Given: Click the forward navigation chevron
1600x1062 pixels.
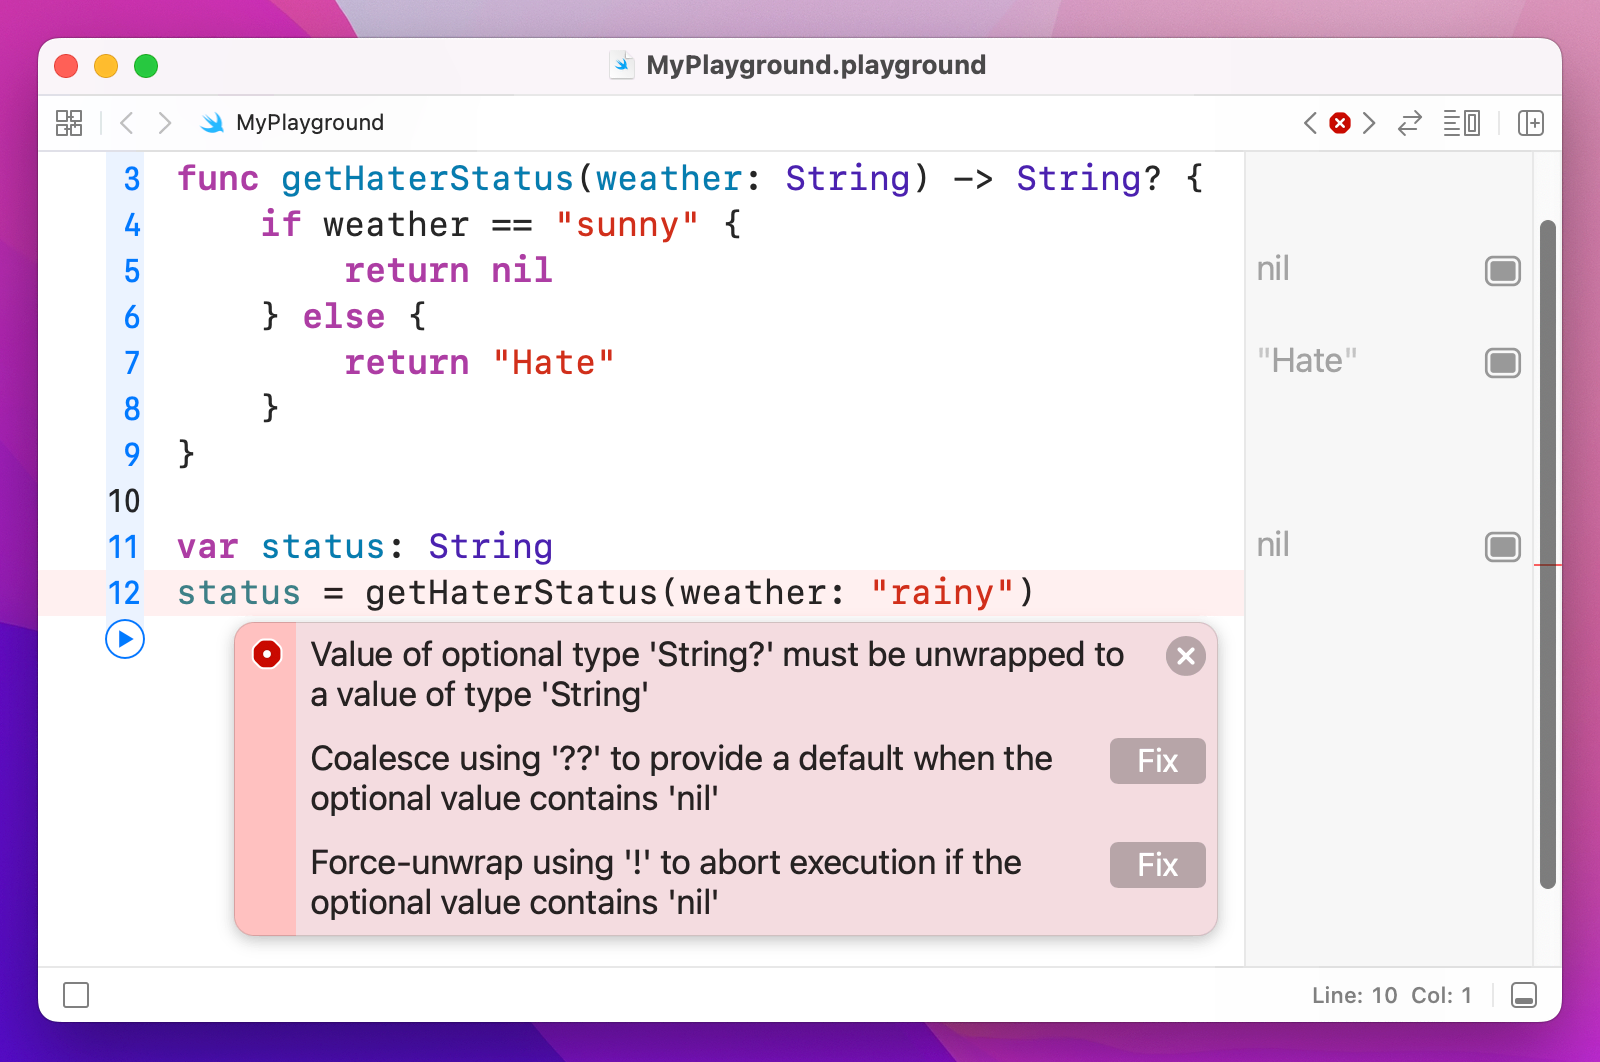Looking at the screenshot, I should (165, 123).
